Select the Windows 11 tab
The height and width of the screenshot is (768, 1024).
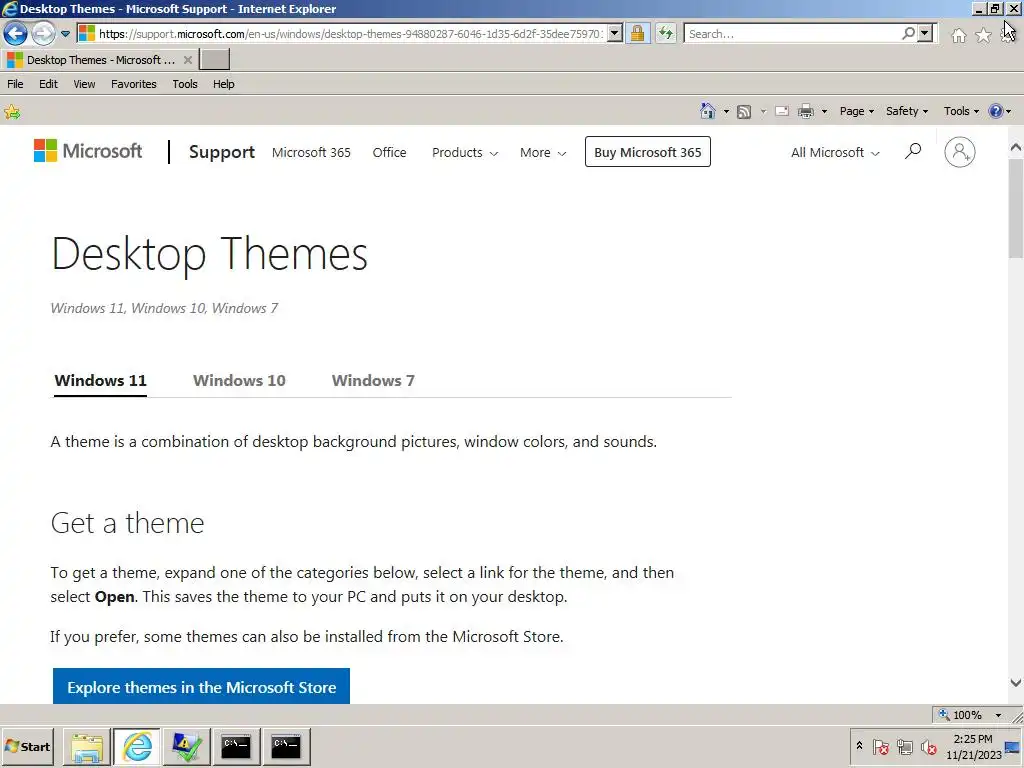tap(101, 380)
